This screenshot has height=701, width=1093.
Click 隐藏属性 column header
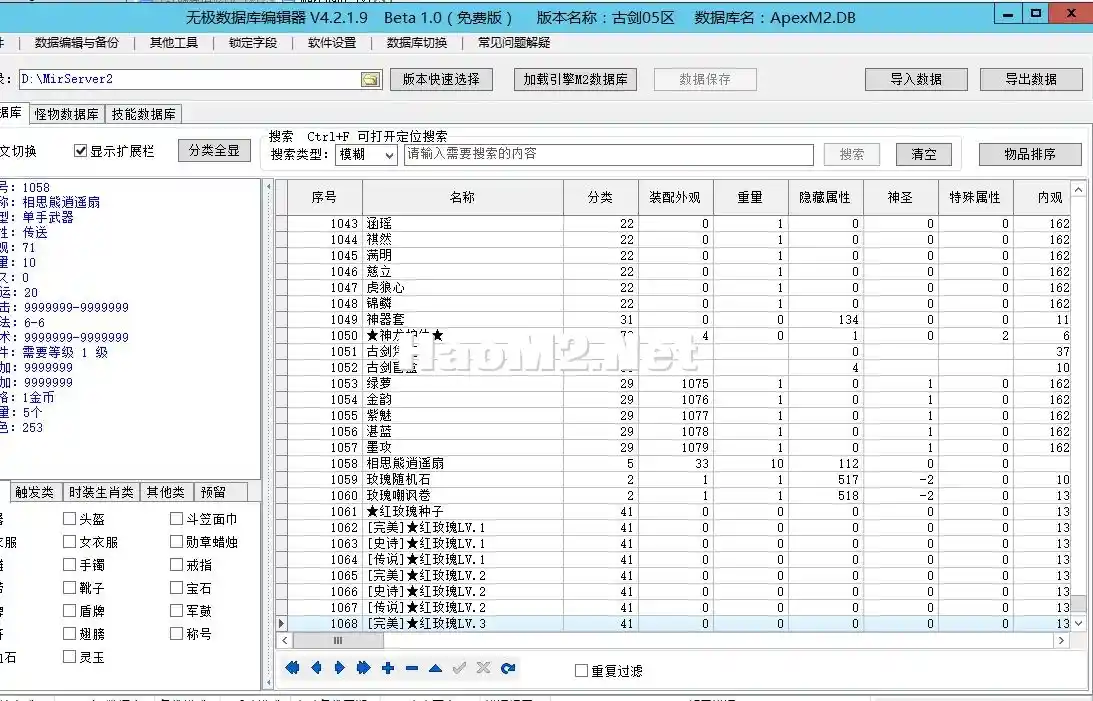click(825, 198)
